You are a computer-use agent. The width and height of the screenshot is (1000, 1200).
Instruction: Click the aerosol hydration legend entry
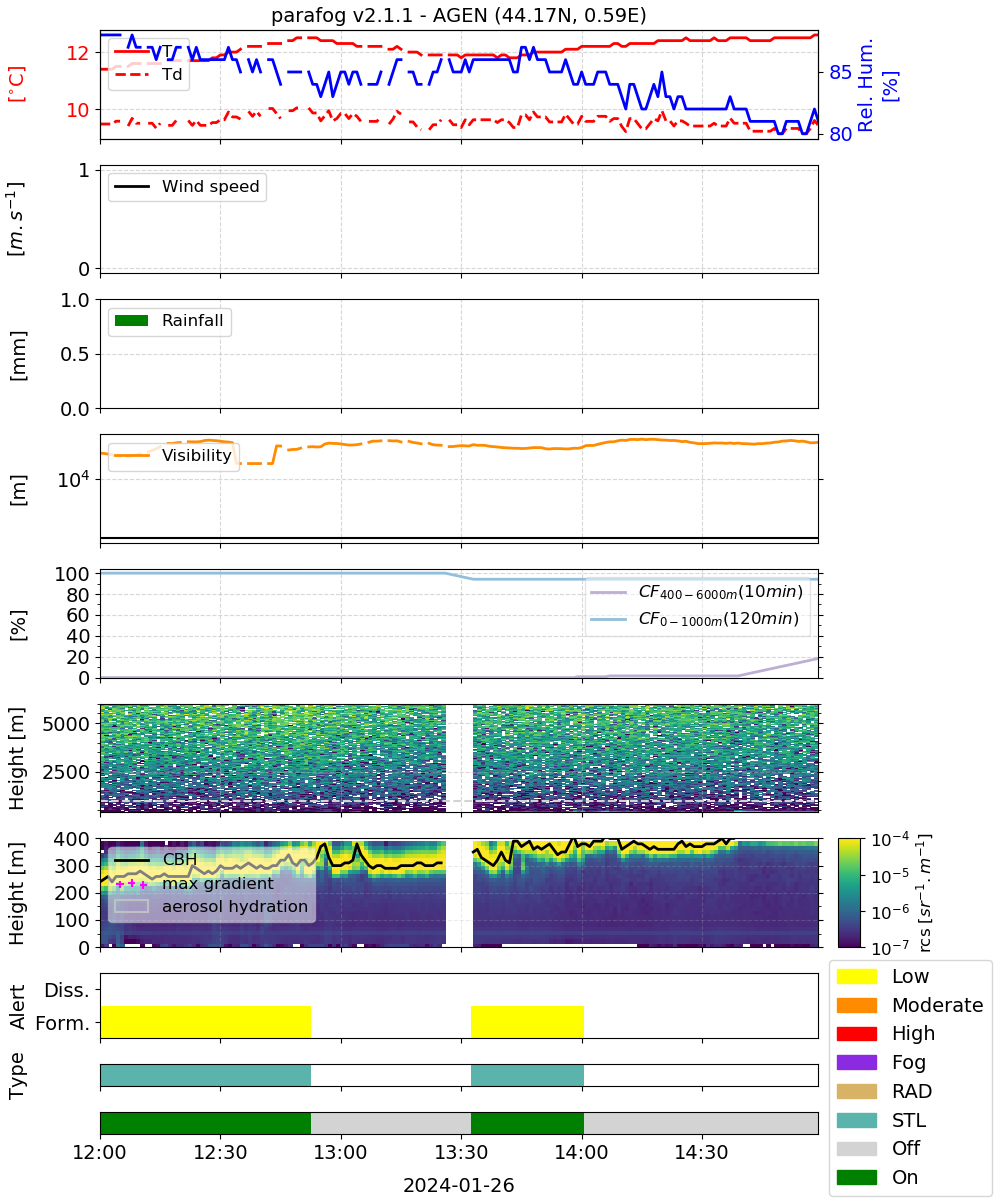(x=212, y=906)
